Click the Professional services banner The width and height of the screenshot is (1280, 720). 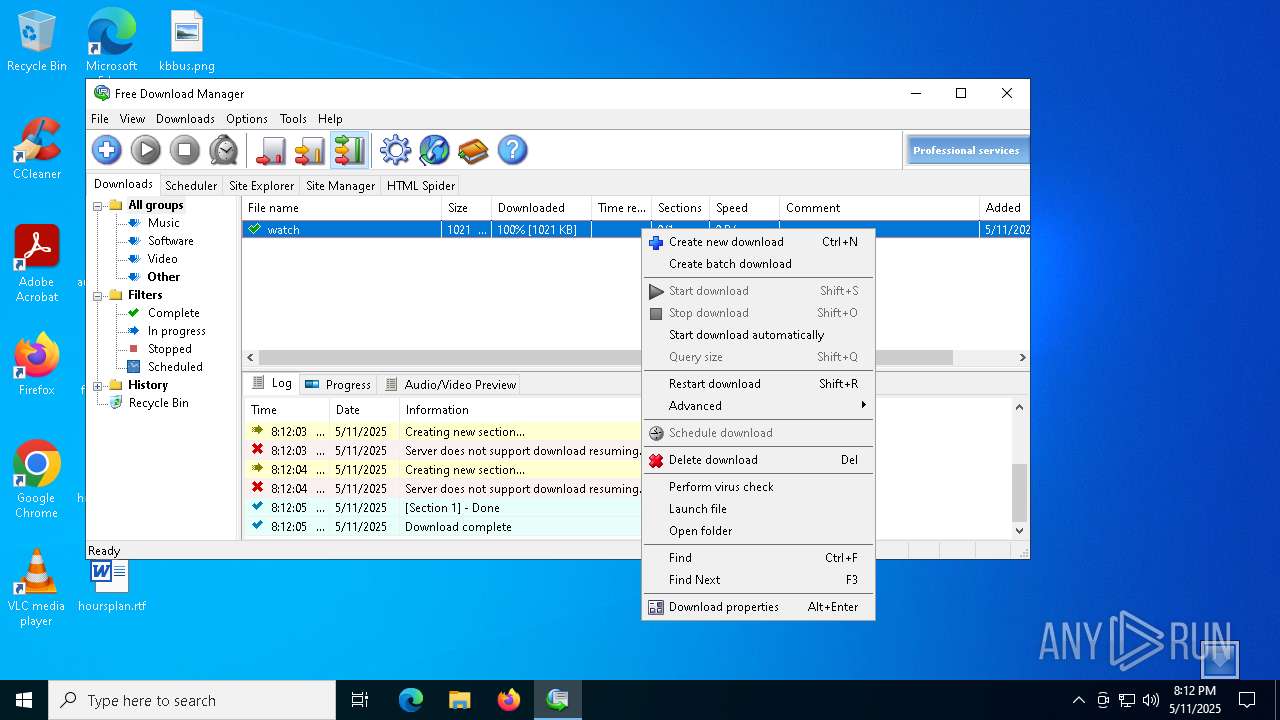pos(966,150)
